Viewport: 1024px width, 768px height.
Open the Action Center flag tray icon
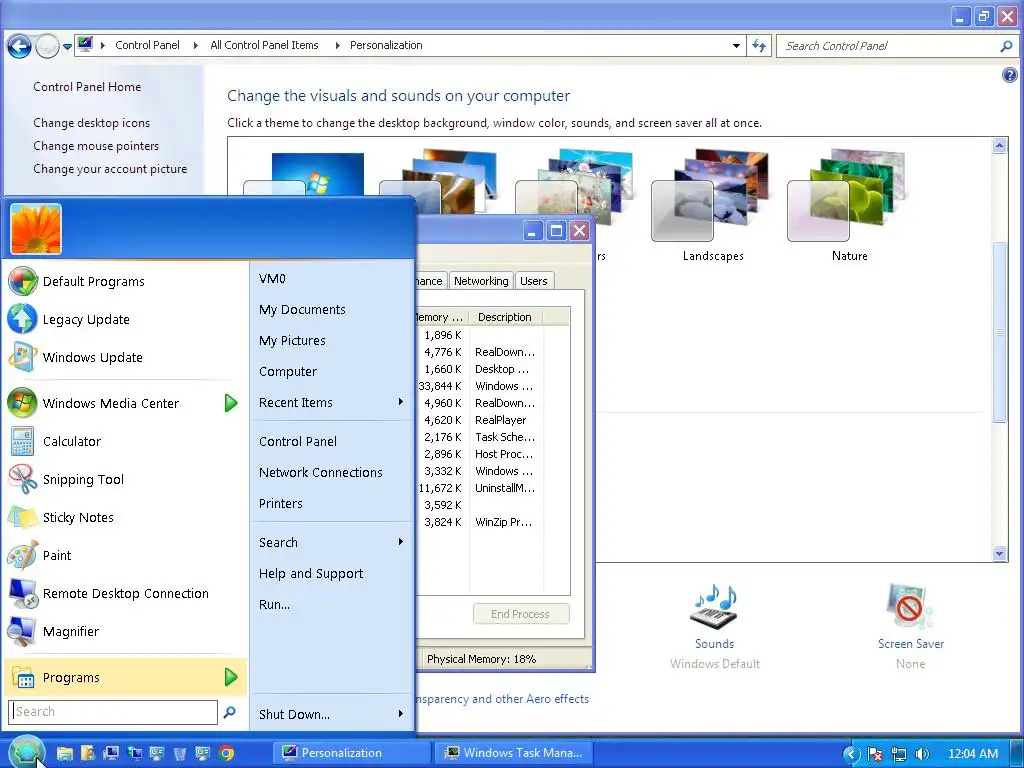[x=875, y=754]
